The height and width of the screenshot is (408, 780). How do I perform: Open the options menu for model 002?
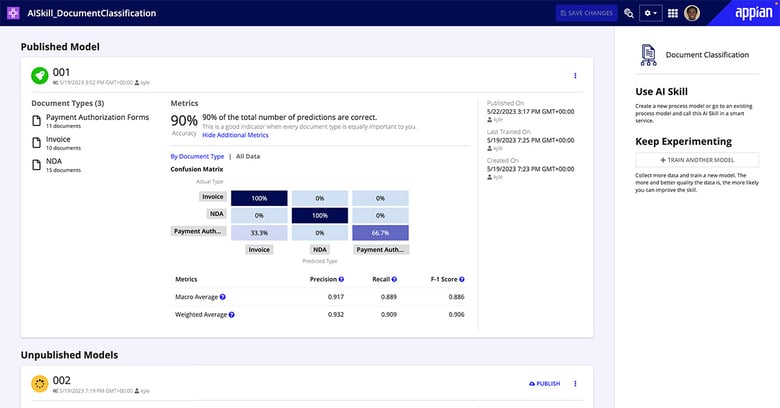575,384
